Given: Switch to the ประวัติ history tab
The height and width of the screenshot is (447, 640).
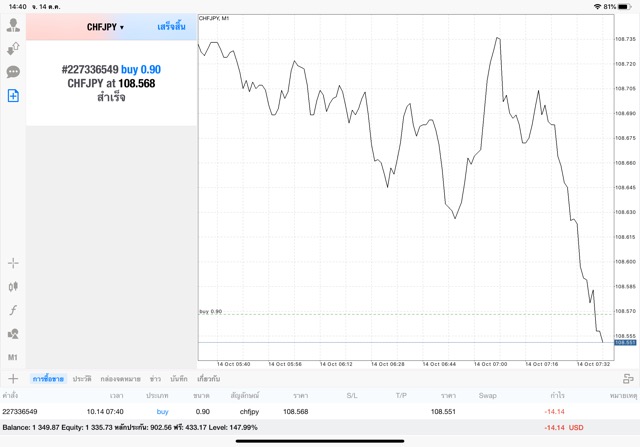Looking at the screenshot, I should pos(82,379).
